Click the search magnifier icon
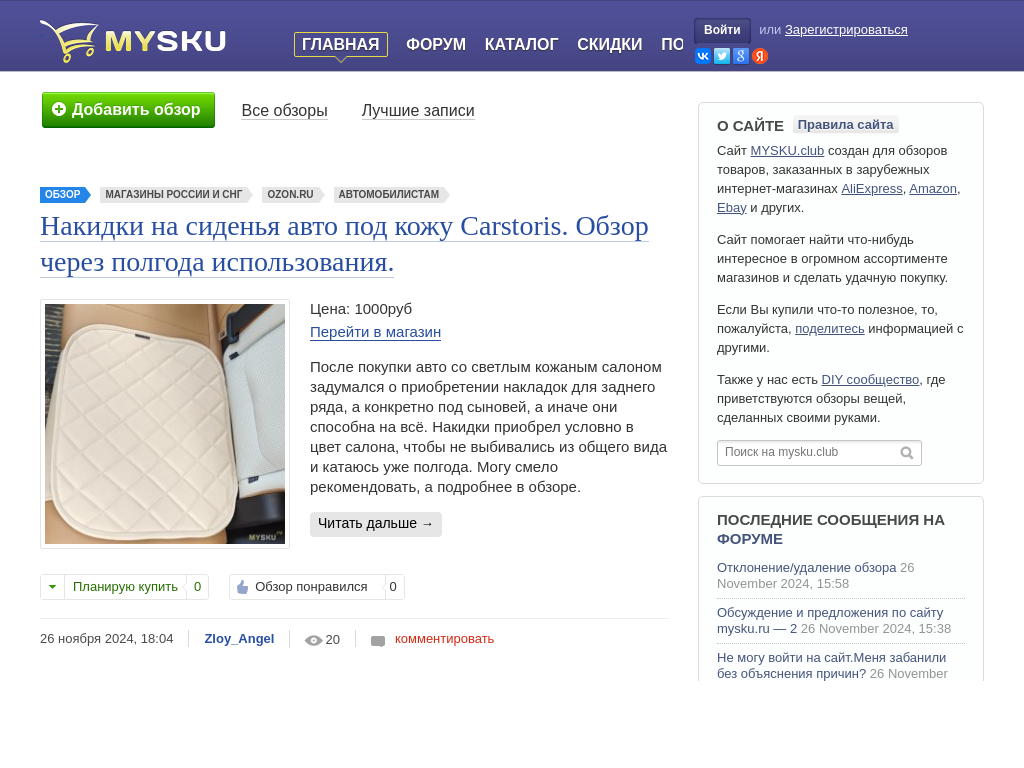Screen dimensions: 1024x768 906,453
